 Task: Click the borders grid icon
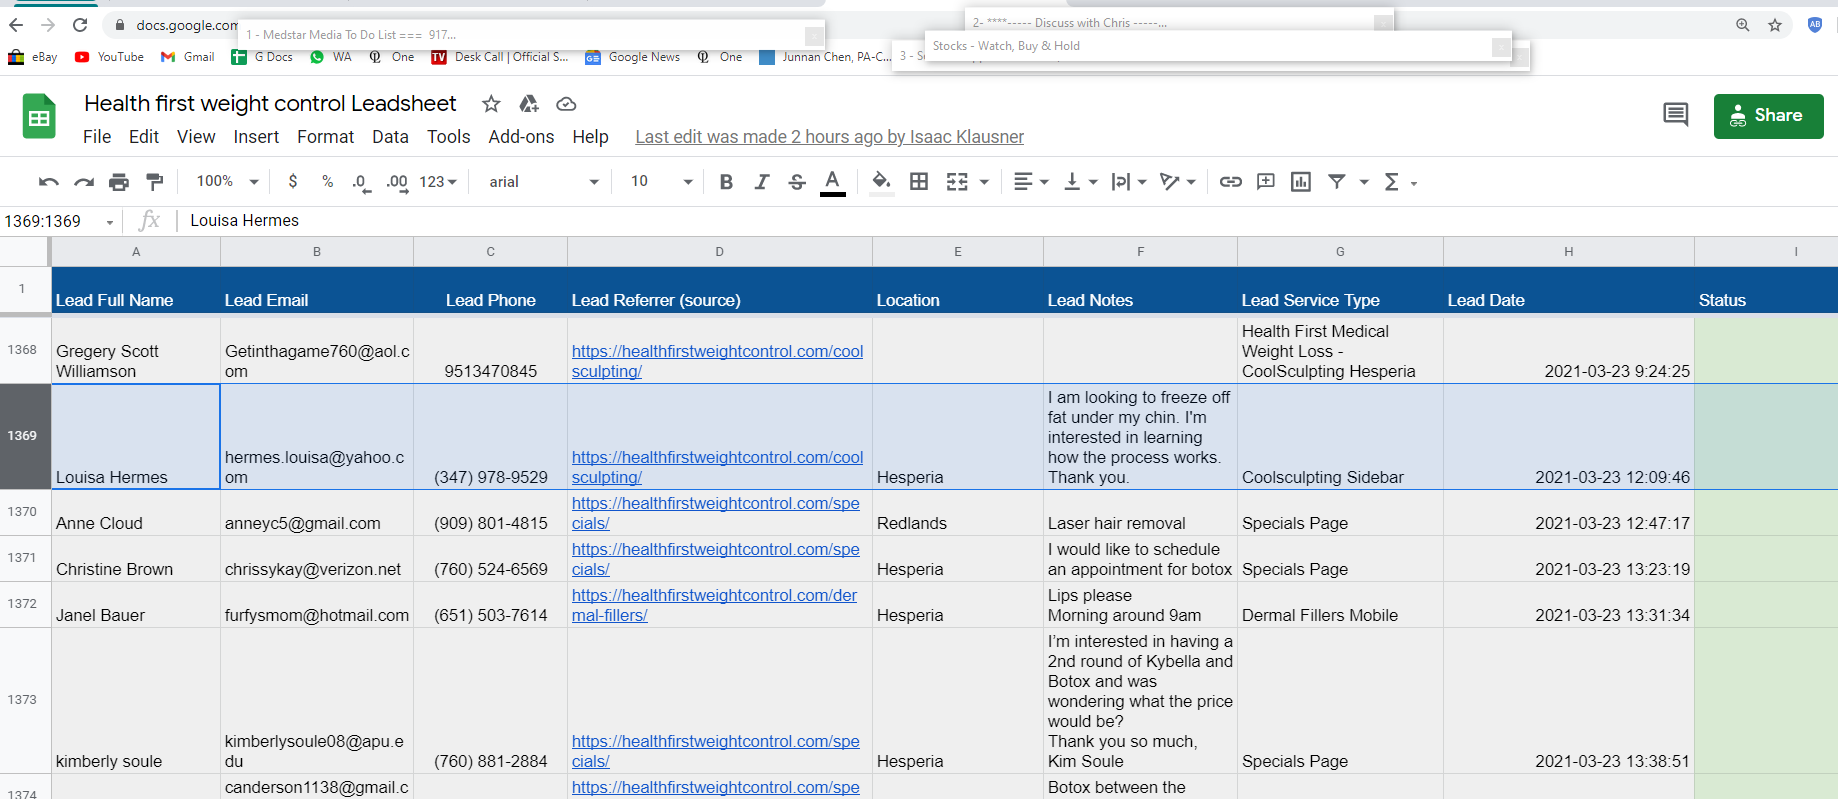pyautogui.click(x=919, y=182)
